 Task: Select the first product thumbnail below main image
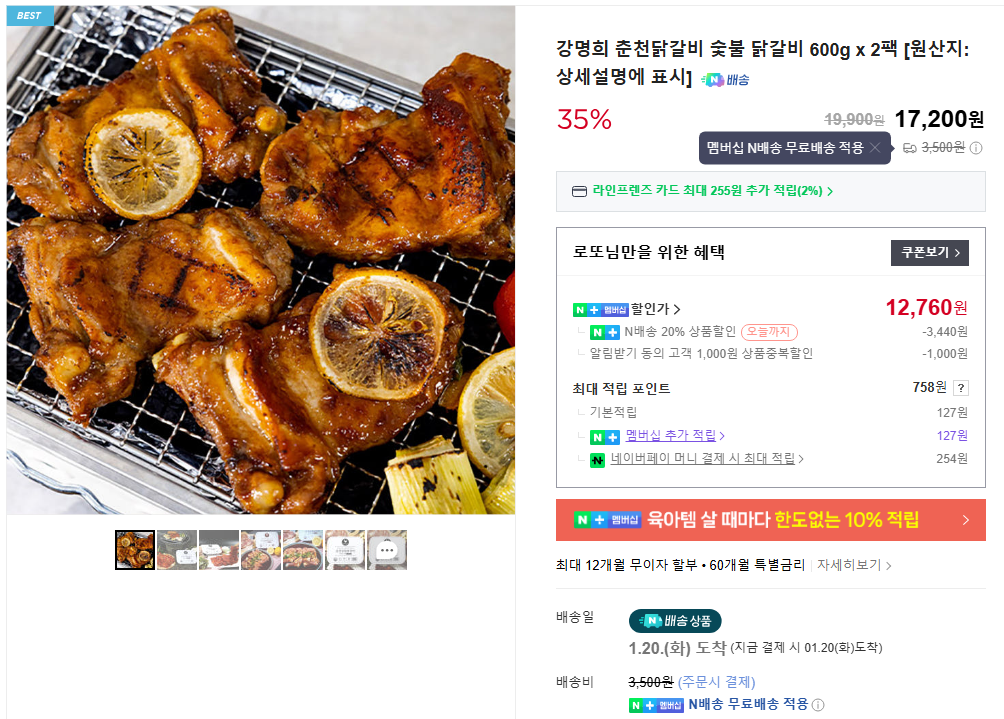135,550
